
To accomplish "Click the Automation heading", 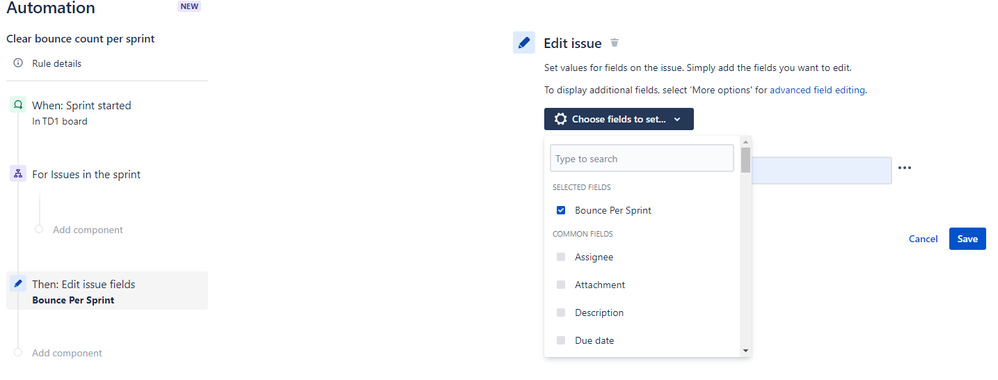I will click(x=51, y=8).
